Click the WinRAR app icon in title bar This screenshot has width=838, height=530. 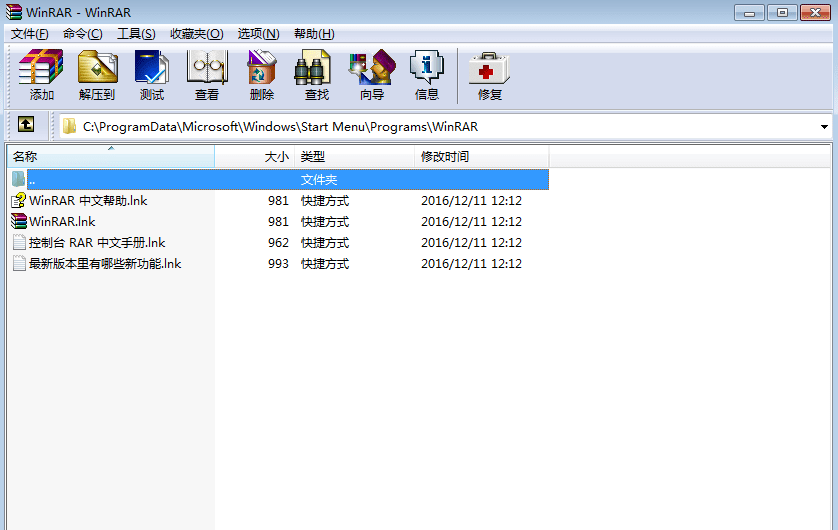point(14,12)
